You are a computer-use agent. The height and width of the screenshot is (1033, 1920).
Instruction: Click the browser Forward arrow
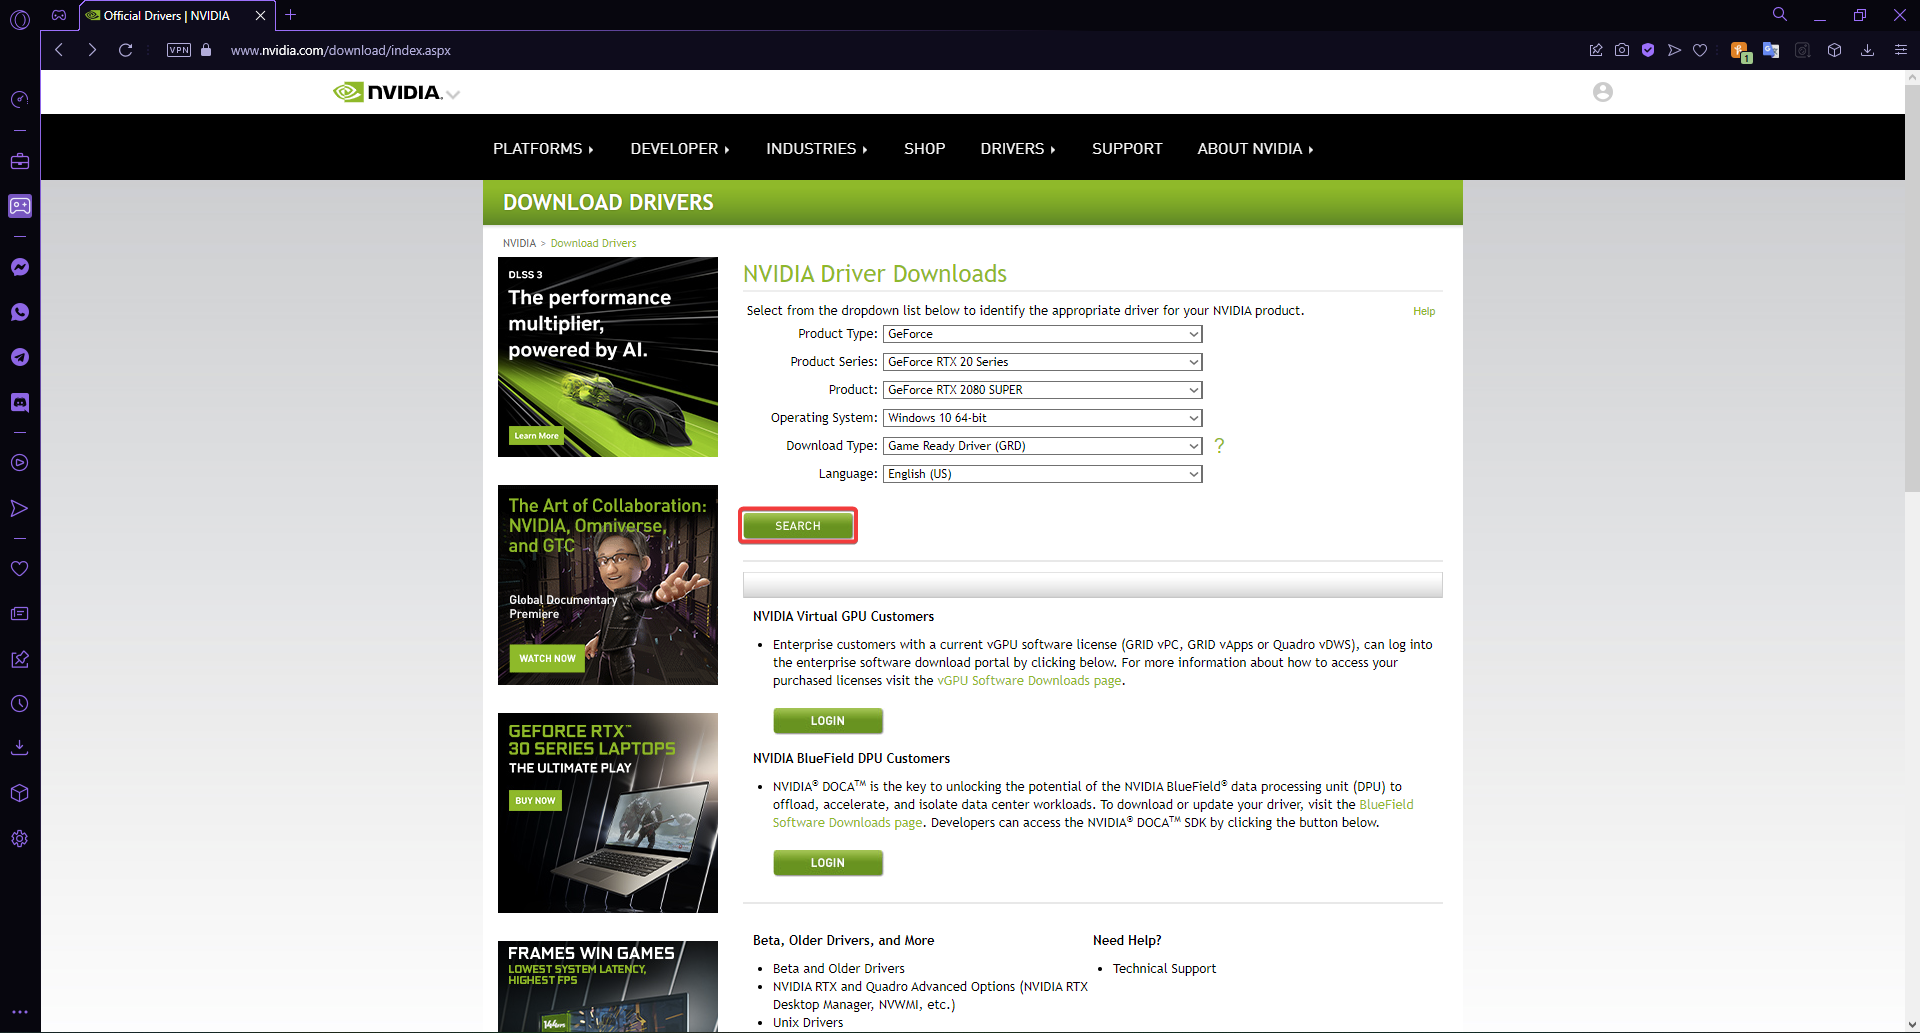pos(92,50)
